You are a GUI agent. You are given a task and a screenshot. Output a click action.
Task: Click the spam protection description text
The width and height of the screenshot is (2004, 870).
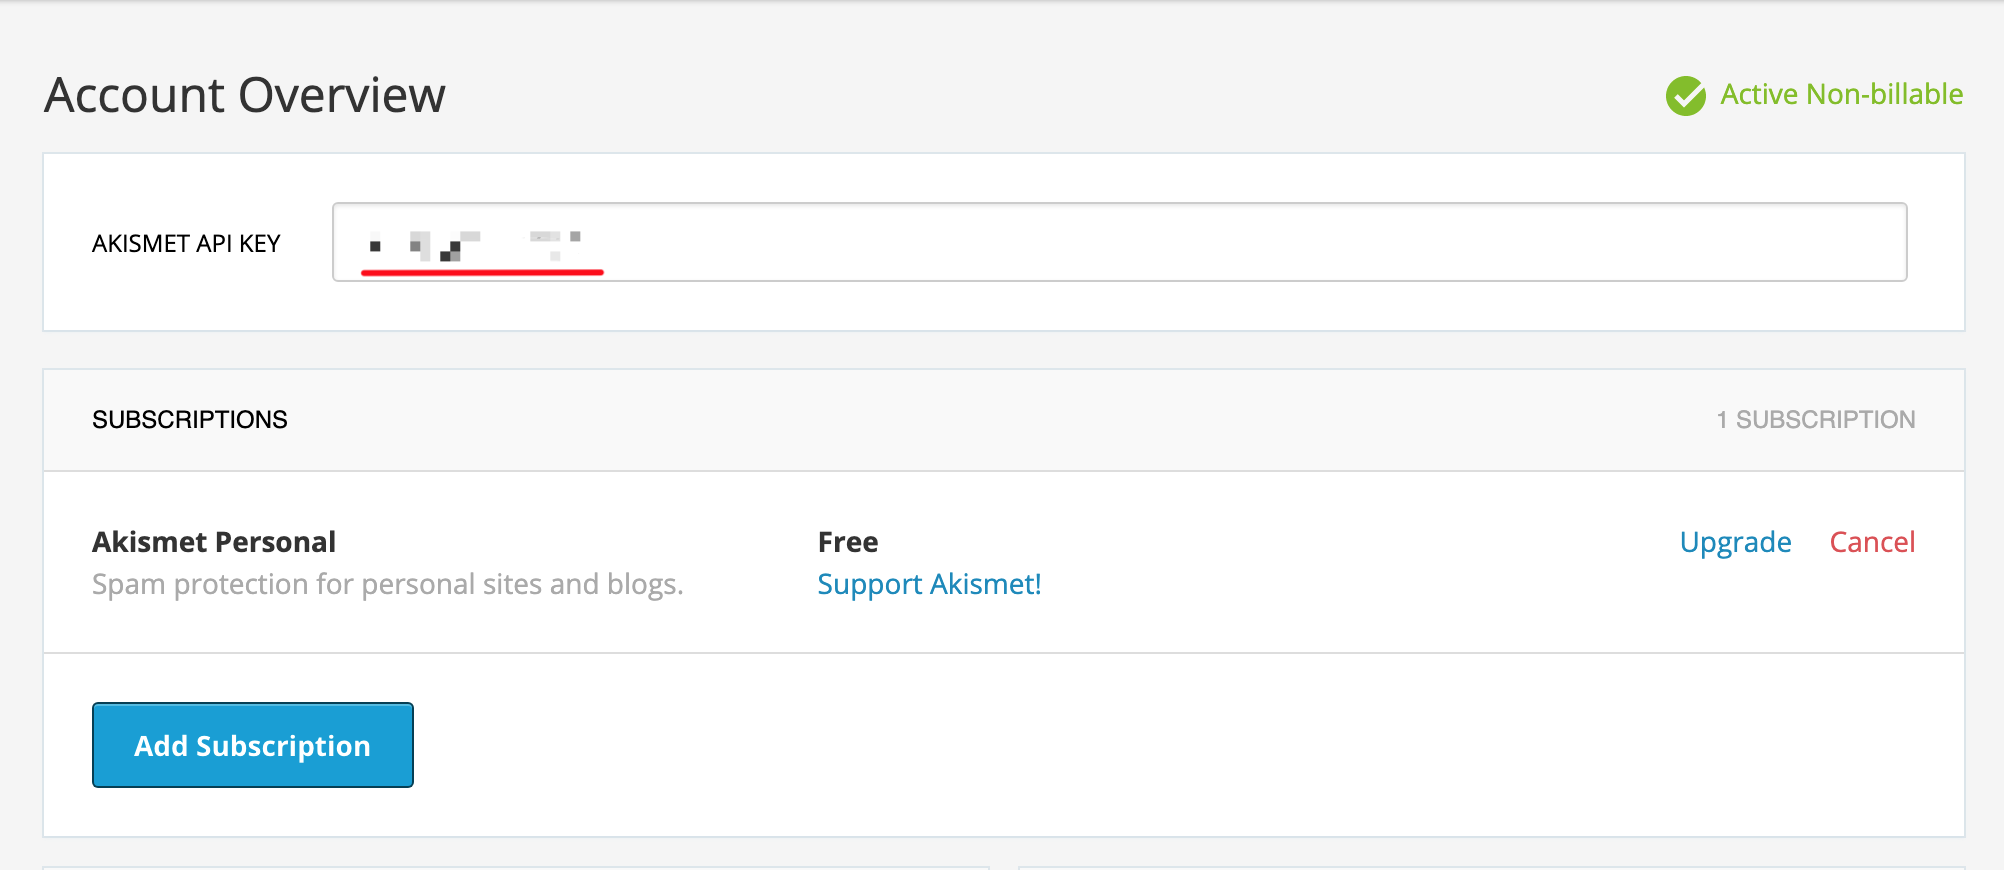point(388,584)
